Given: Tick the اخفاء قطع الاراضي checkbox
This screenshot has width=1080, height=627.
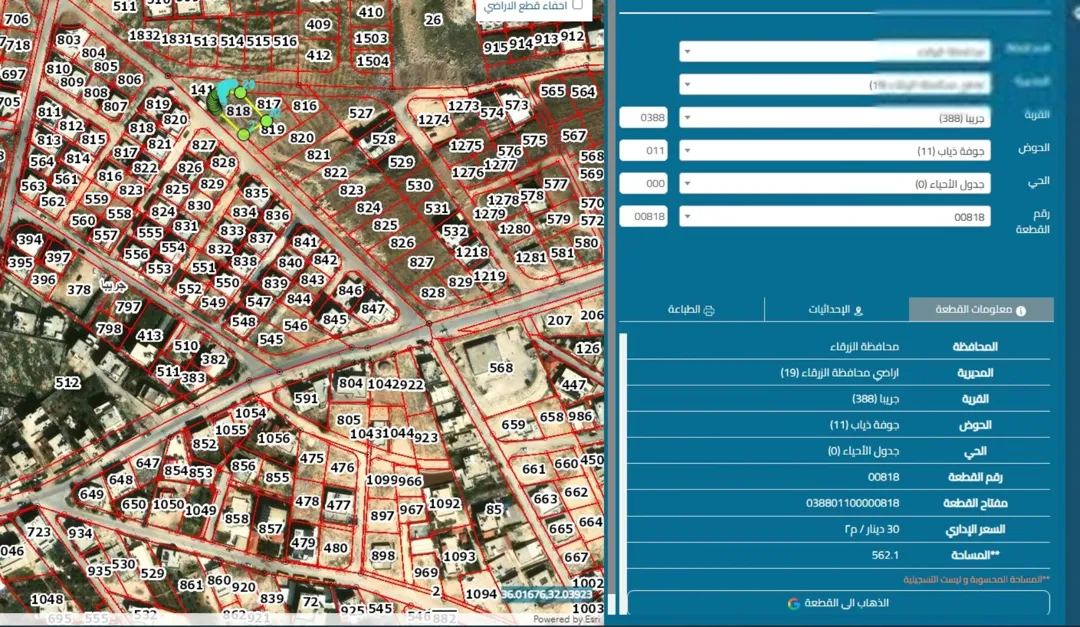Looking at the screenshot, I should click(578, 5).
